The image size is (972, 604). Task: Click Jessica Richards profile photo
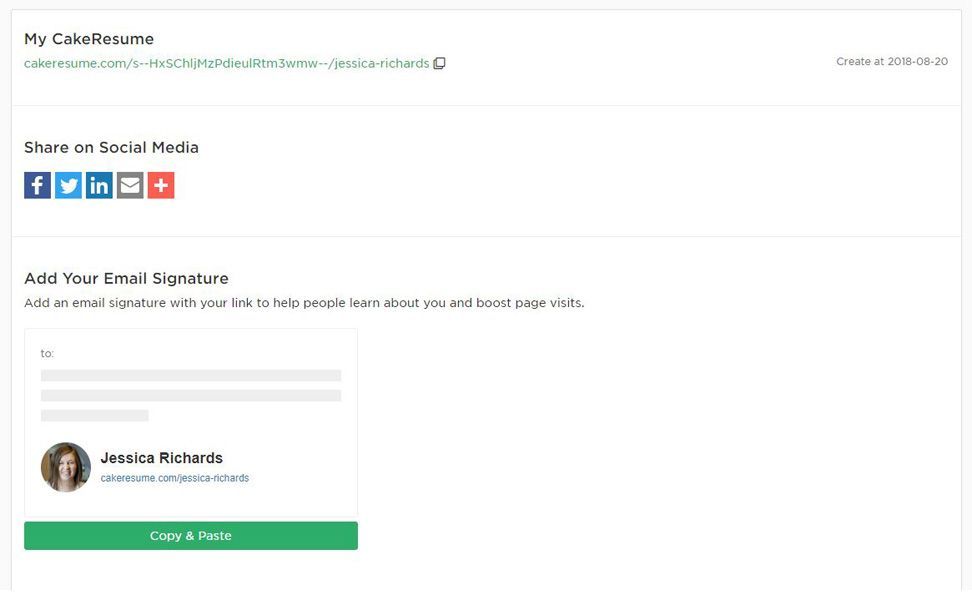(66, 467)
